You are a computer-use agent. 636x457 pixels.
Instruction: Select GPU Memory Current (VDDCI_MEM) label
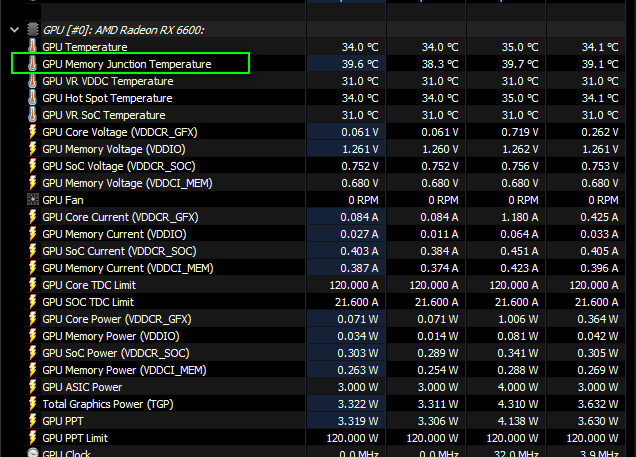[x=128, y=268]
